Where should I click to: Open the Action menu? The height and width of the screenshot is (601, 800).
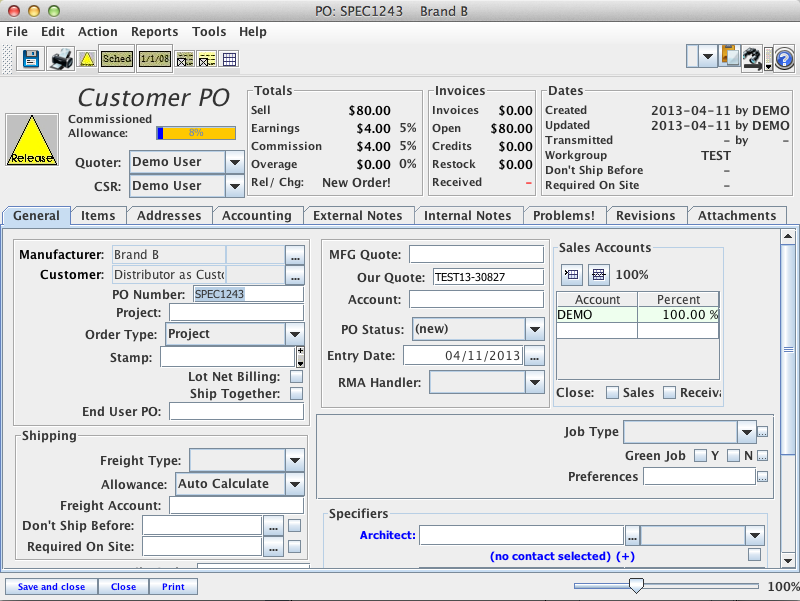pos(97,32)
